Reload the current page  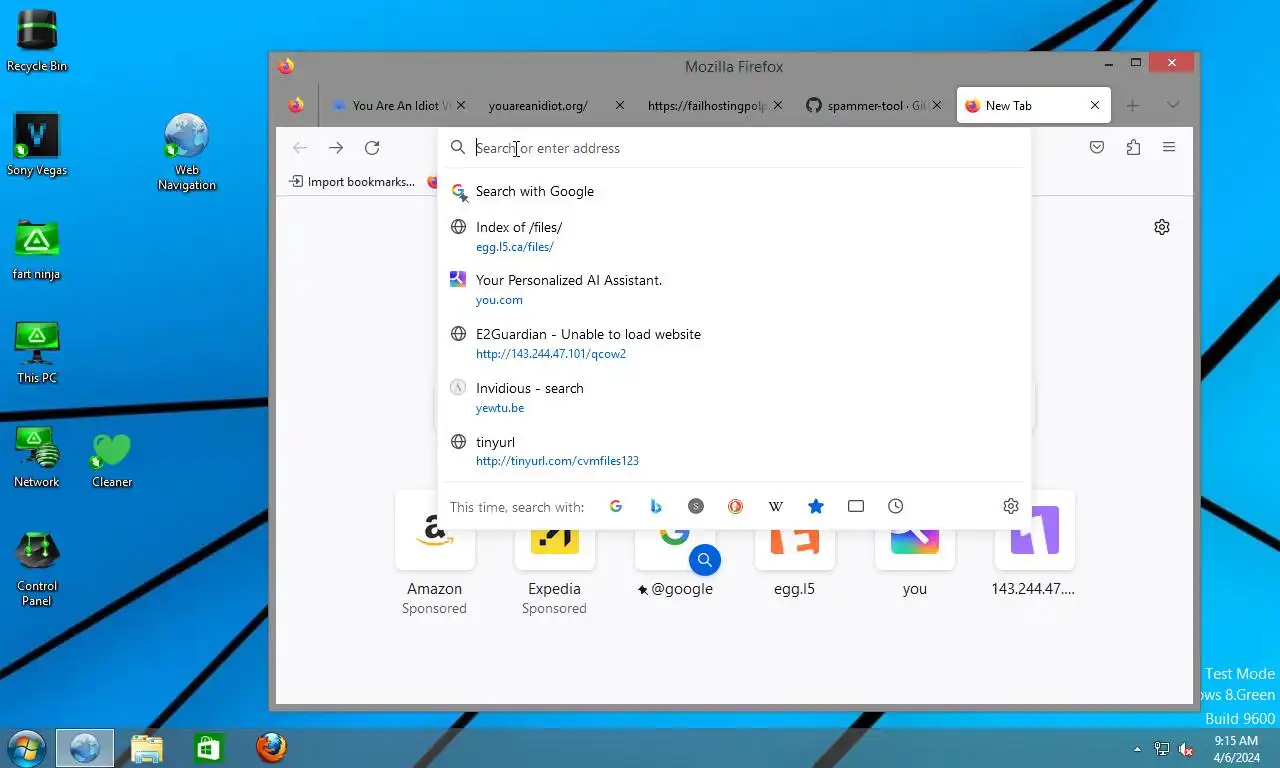click(372, 148)
